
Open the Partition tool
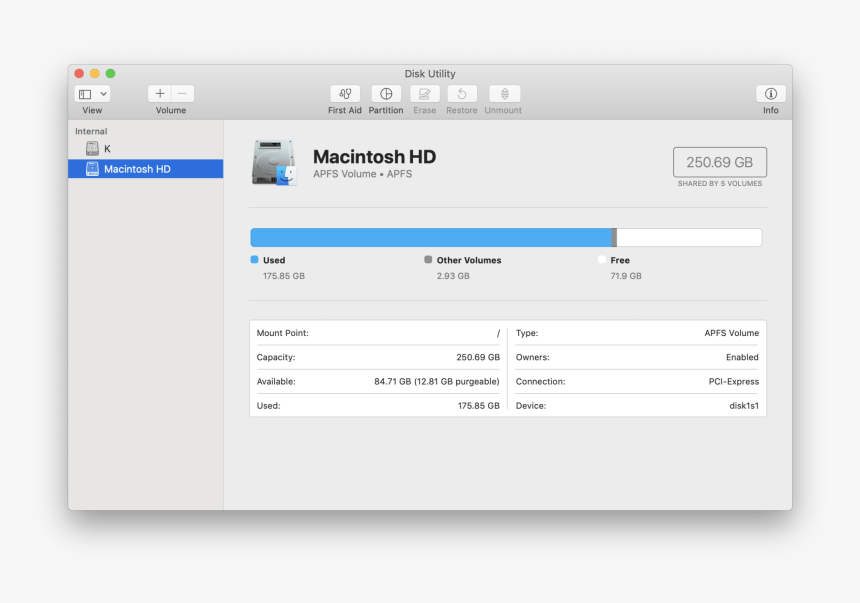tap(386, 97)
